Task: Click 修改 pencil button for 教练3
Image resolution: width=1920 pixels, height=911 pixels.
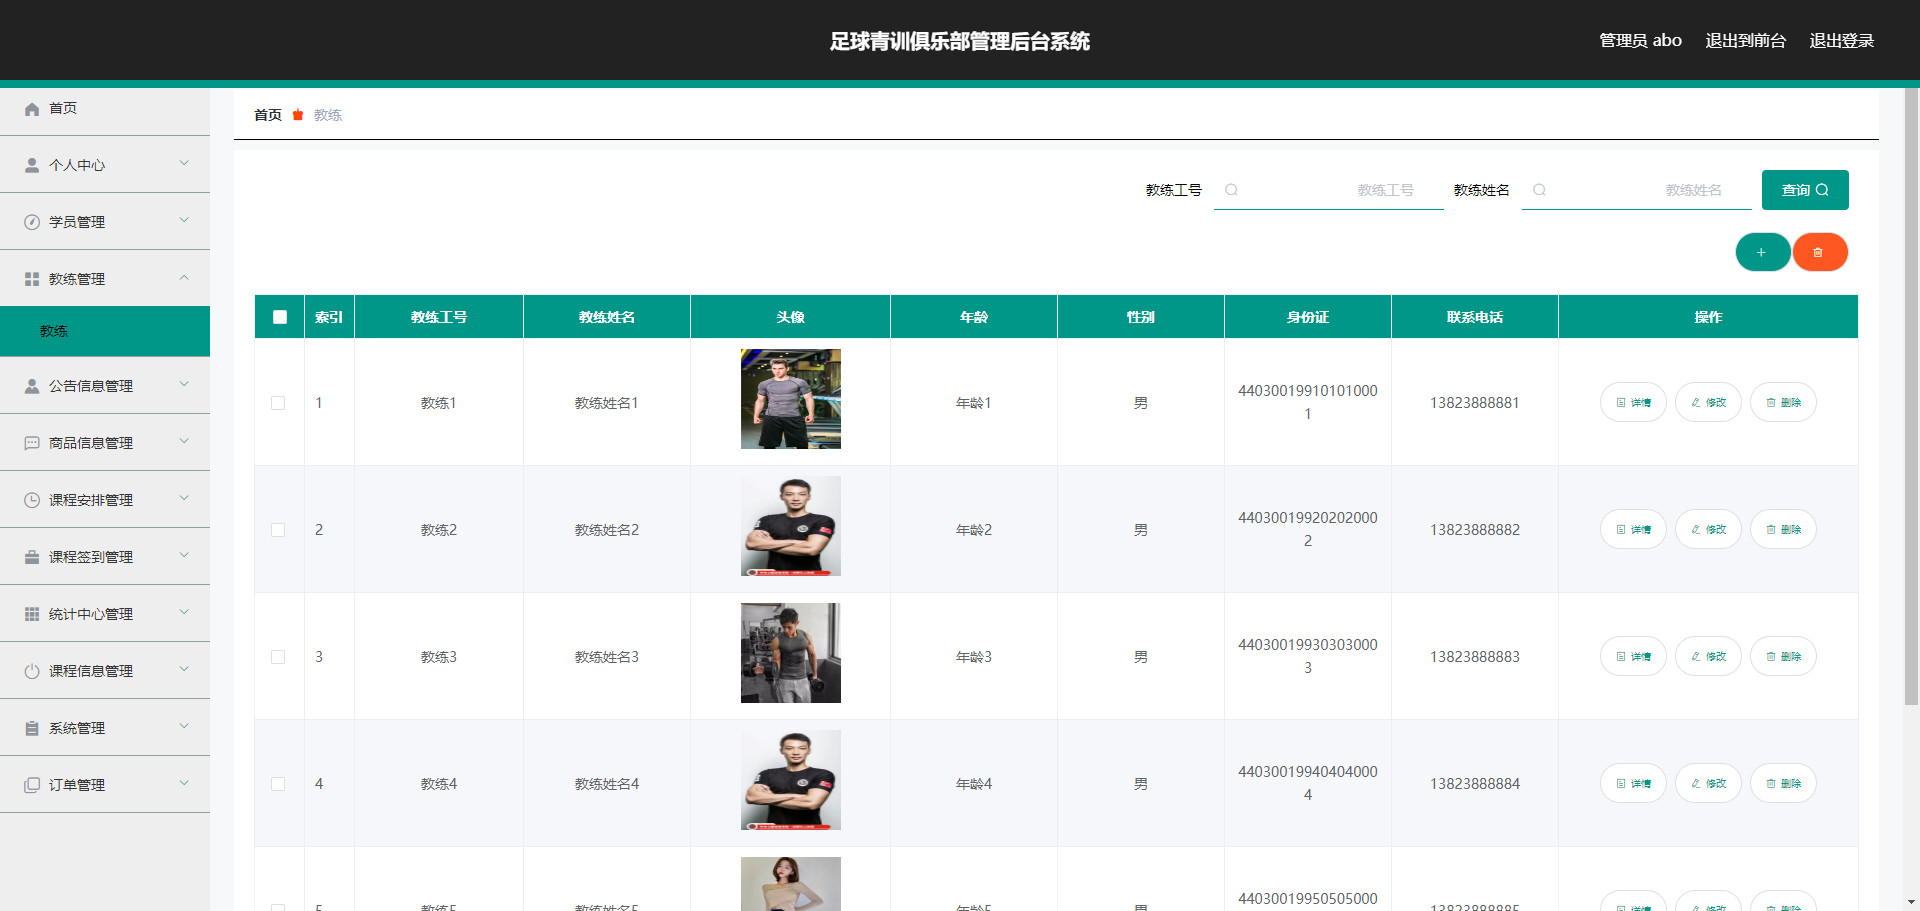Action: [x=1708, y=656]
